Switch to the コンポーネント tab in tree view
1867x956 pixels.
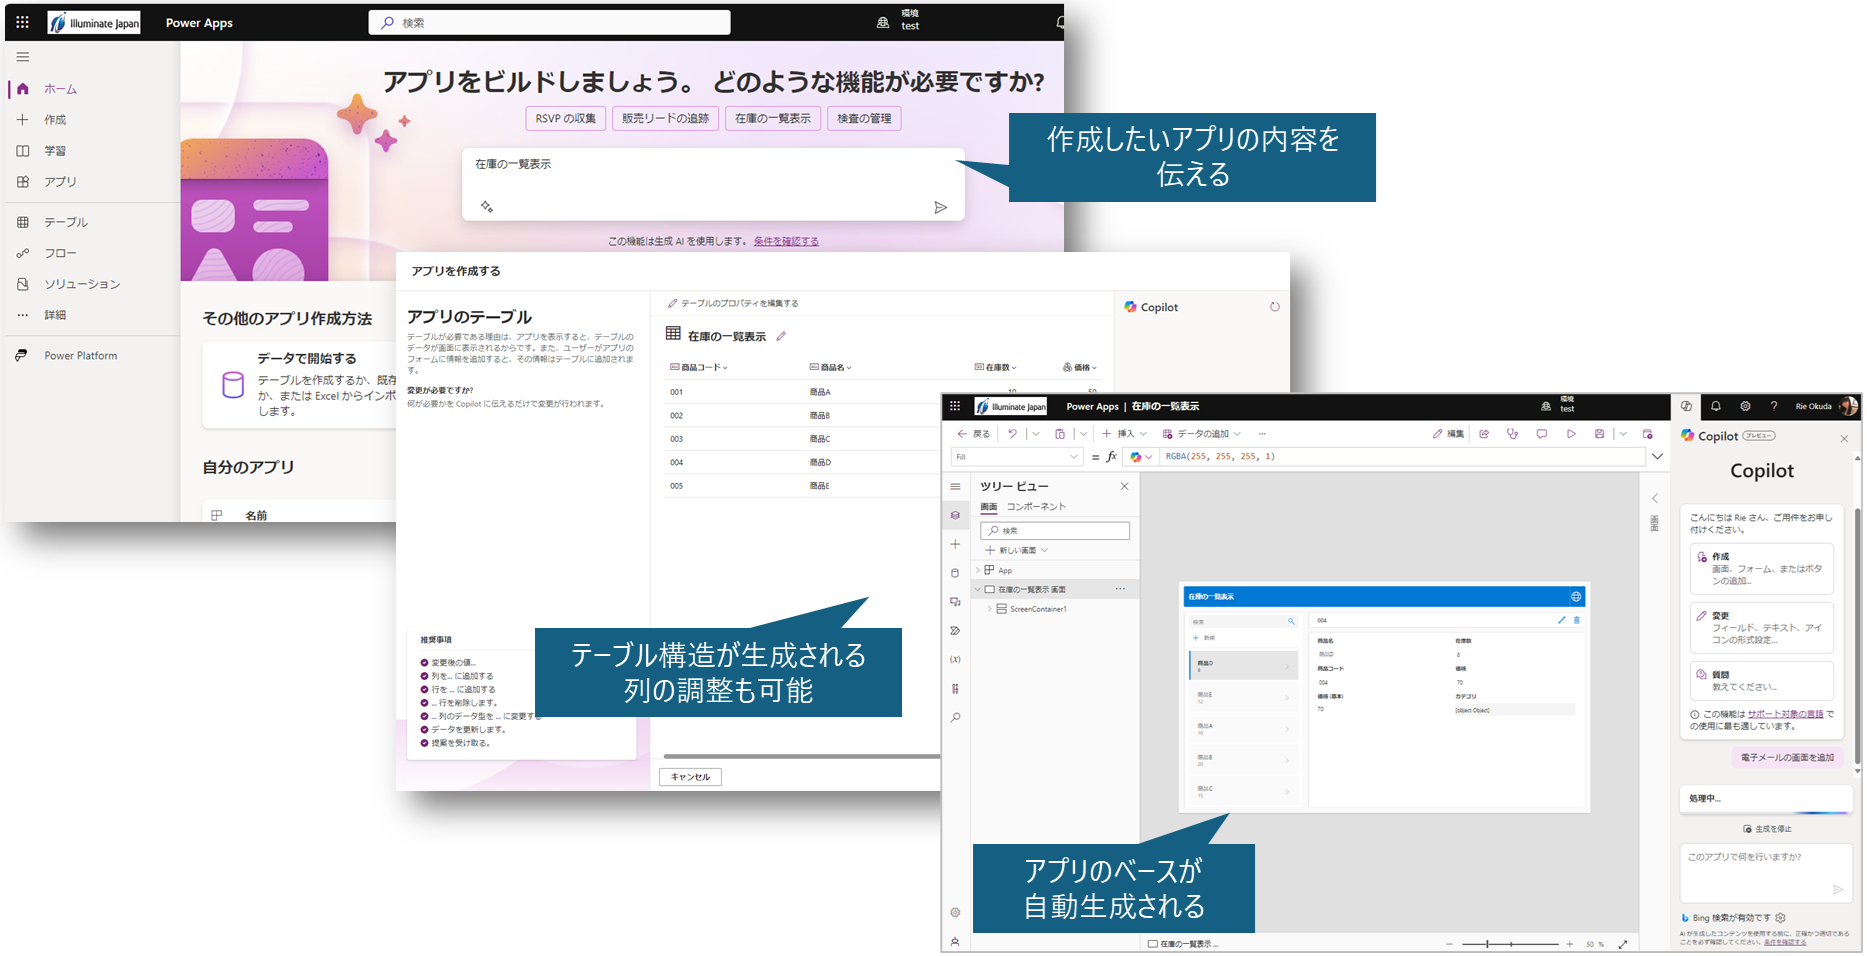click(x=1036, y=507)
